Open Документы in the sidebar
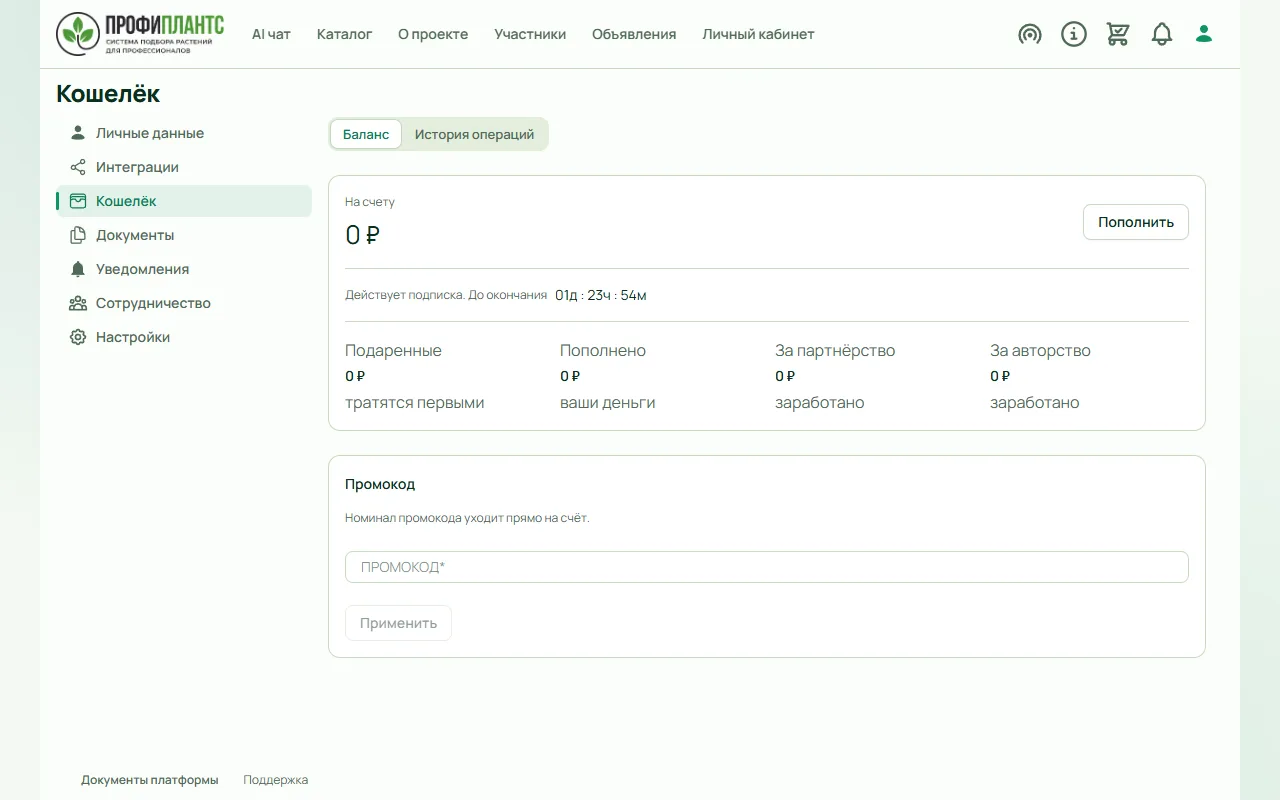The image size is (1280, 800). click(184, 235)
